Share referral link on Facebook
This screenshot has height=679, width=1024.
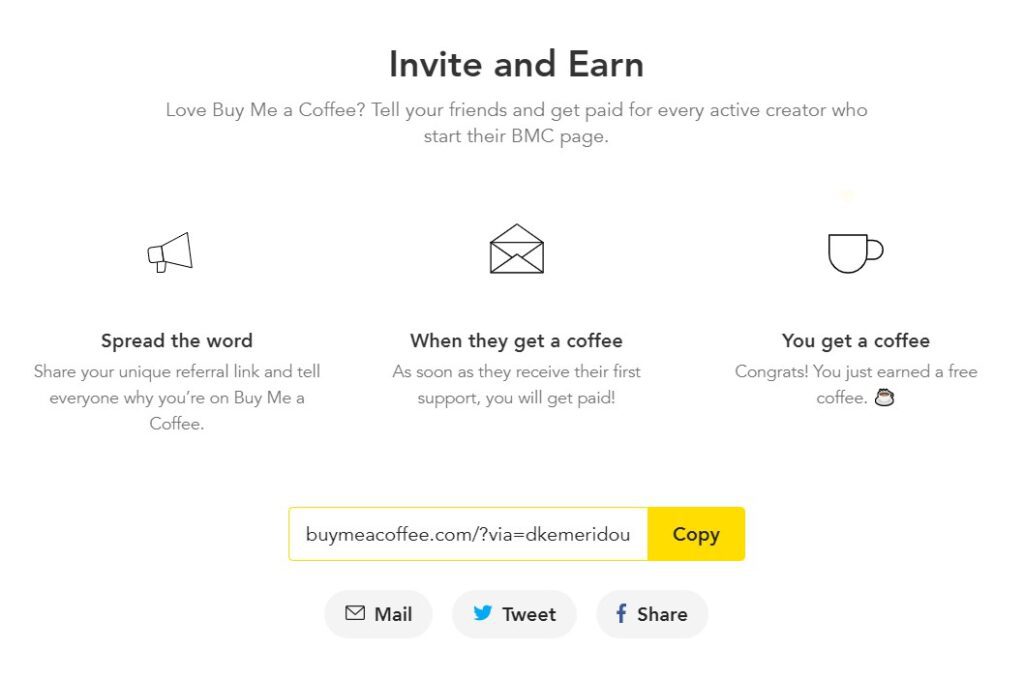point(652,614)
